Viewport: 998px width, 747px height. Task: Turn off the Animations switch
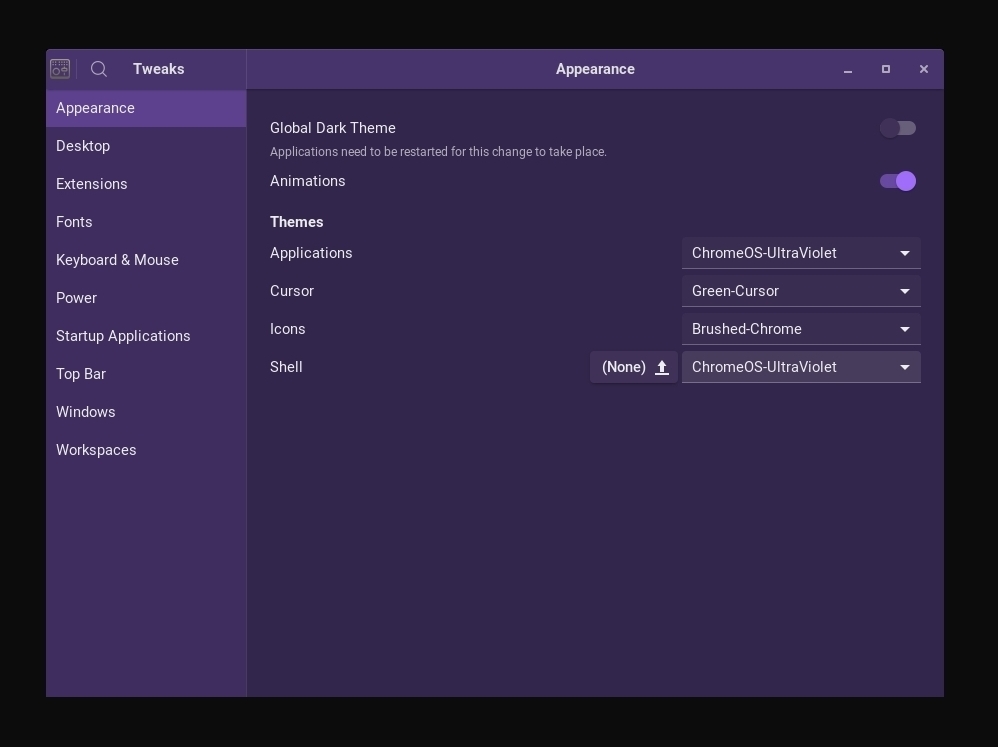(x=898, y=181)
